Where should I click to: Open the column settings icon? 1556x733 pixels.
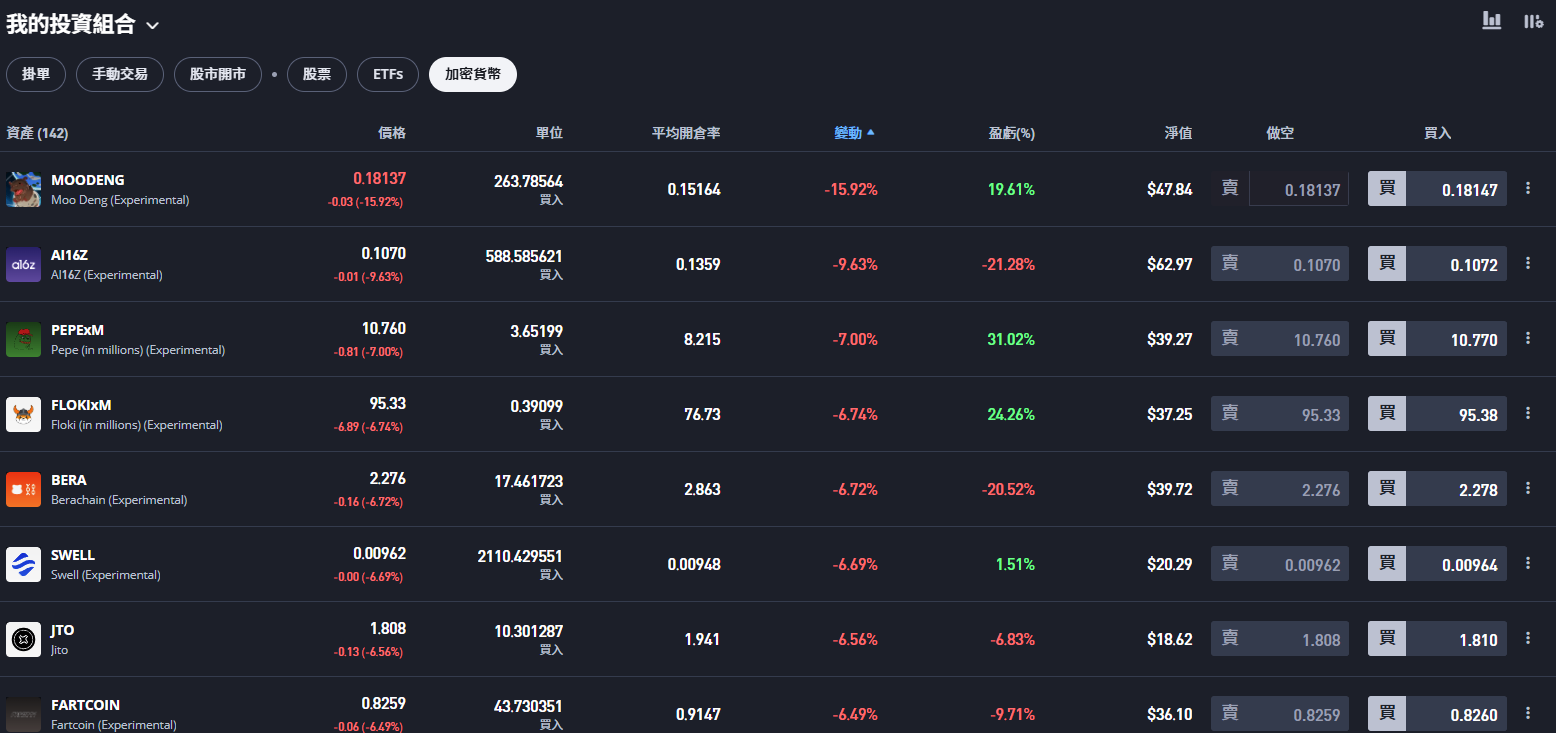[1533, 20]
